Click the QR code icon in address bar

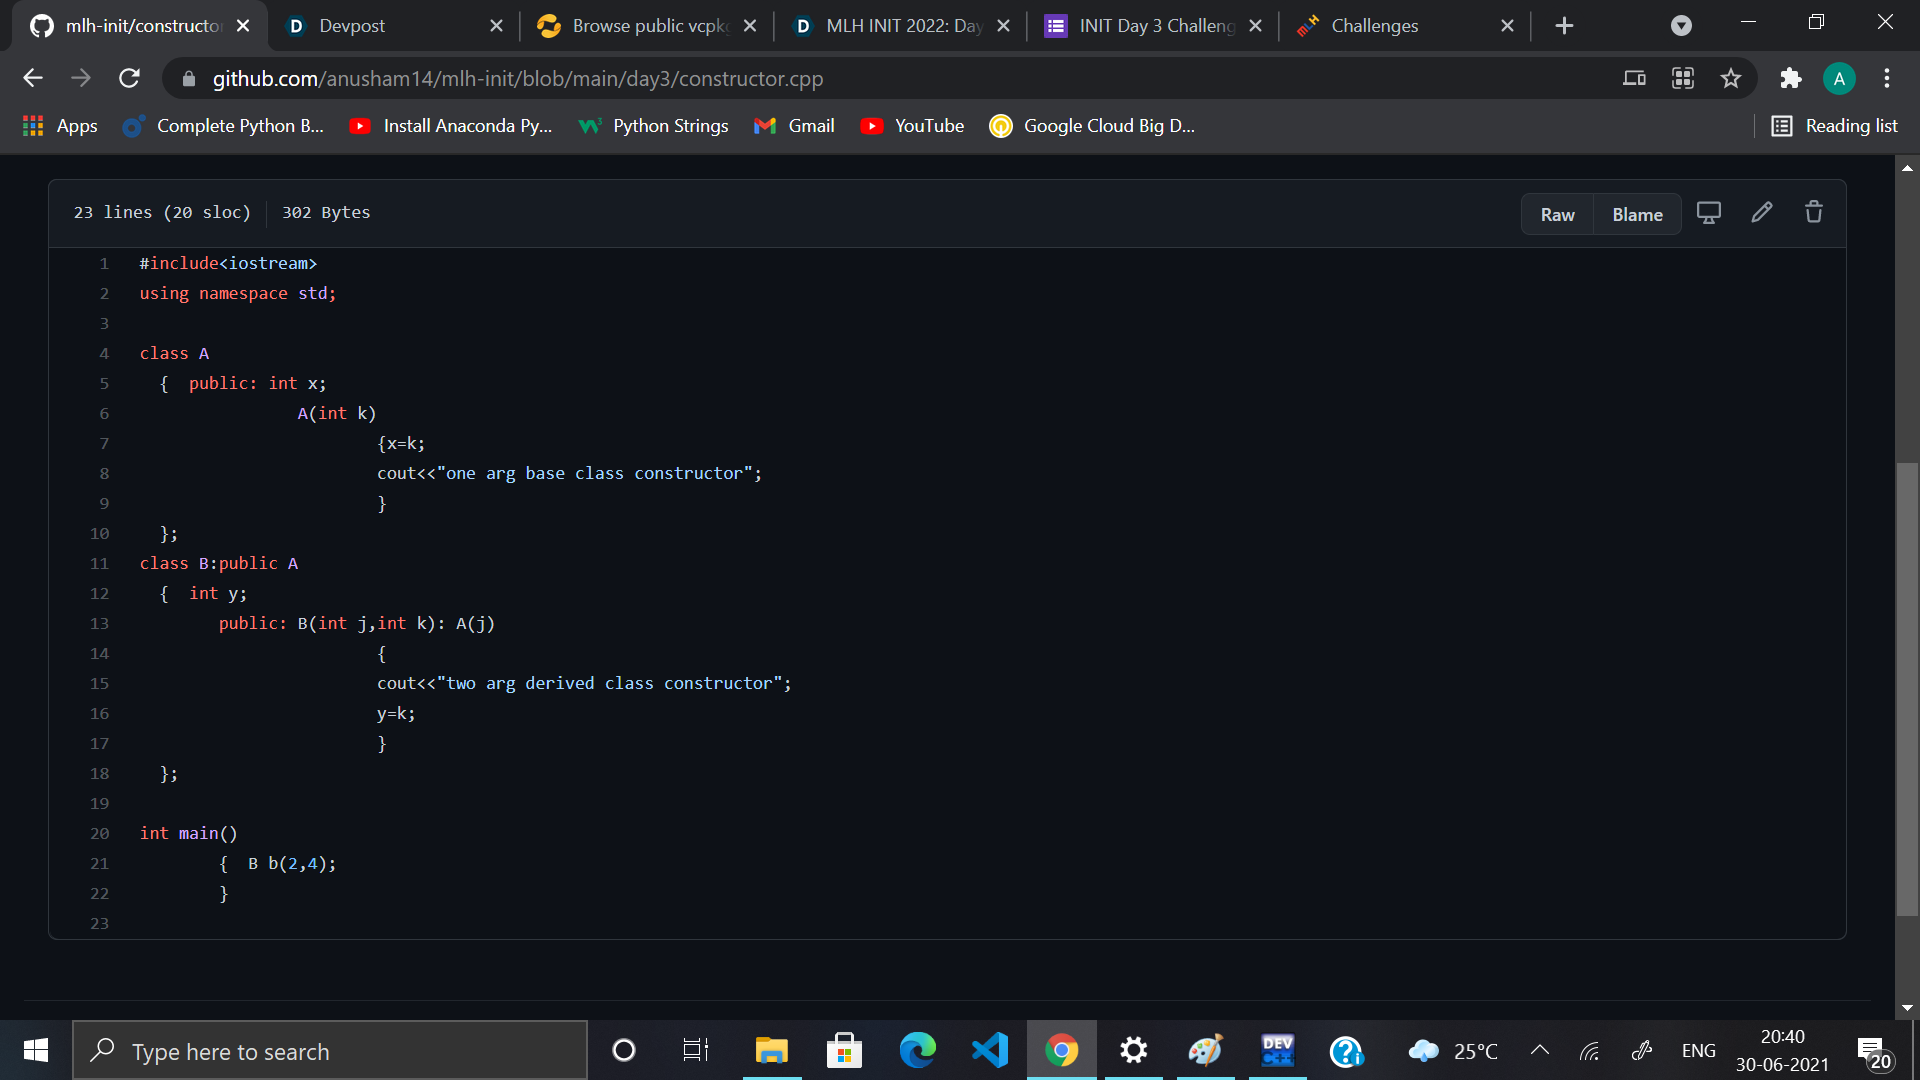click(1683, 78)
